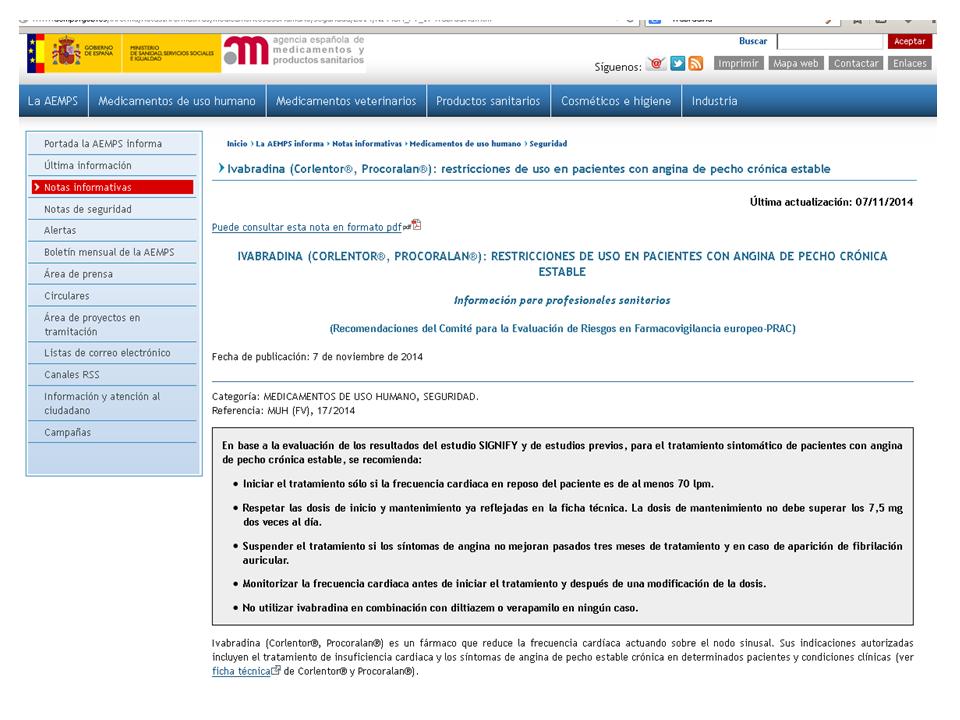960x720 pixels.
Task: Click the Contactar button
Action: tap(856, 63)
